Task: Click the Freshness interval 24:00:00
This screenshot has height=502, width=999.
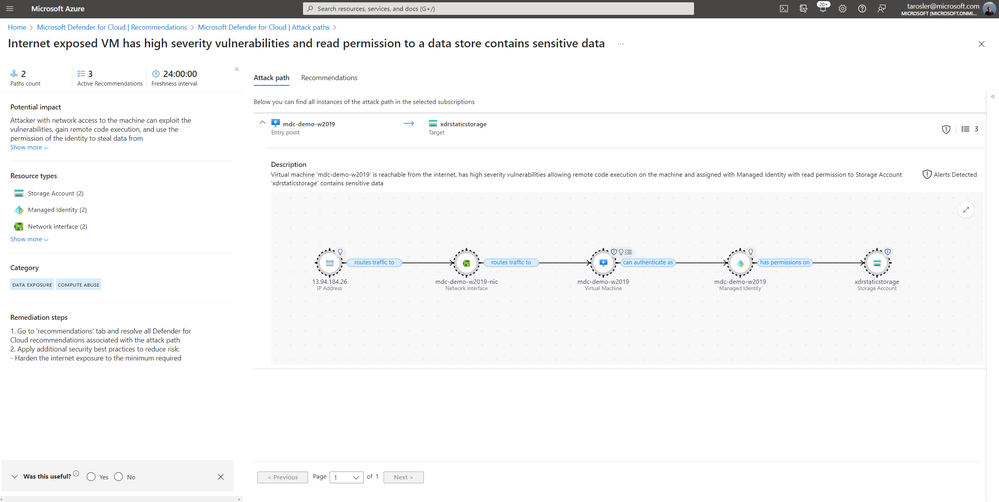Action: [x=180, y=74]
